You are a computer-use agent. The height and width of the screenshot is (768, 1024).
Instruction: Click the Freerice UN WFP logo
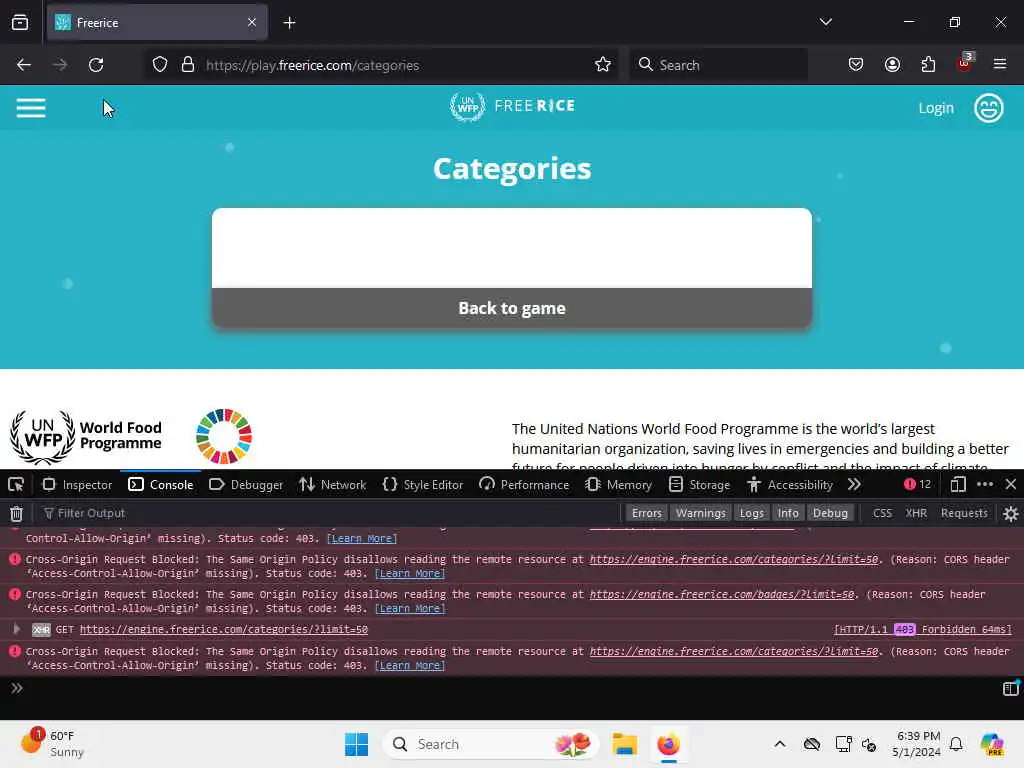point(512,106)
